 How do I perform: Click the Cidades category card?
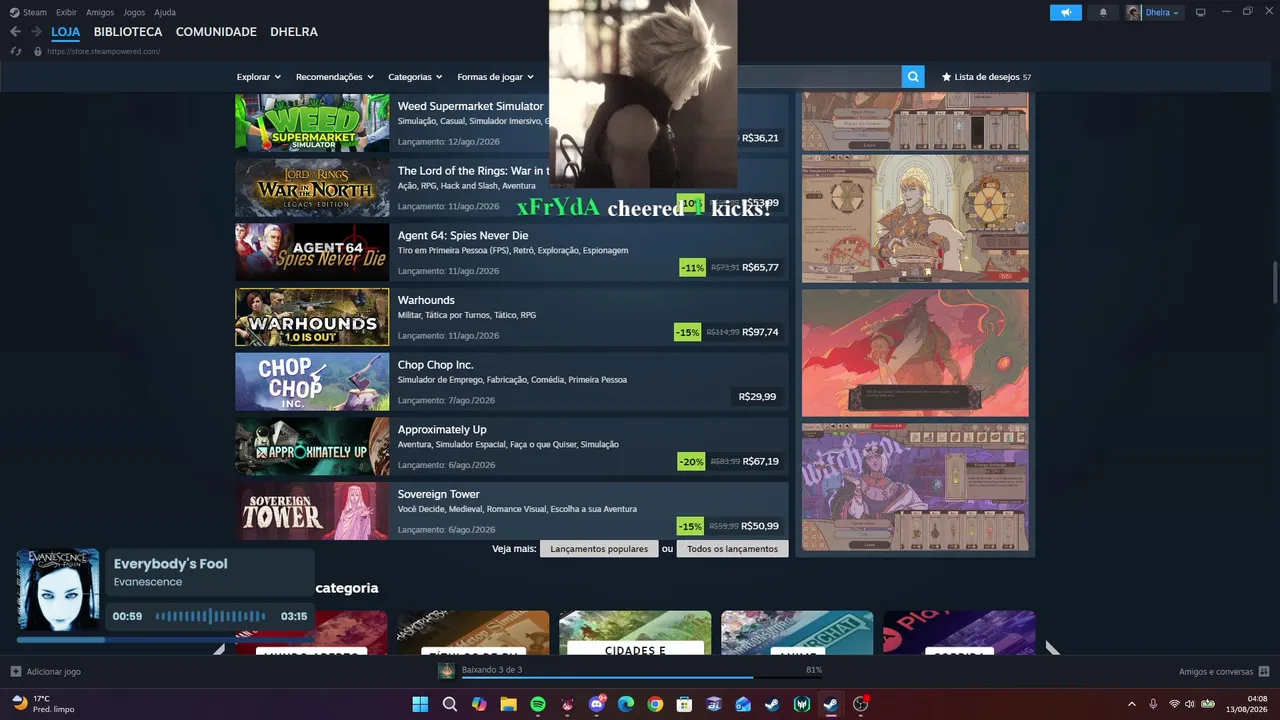pyautogui.click(x=635, y=633)
